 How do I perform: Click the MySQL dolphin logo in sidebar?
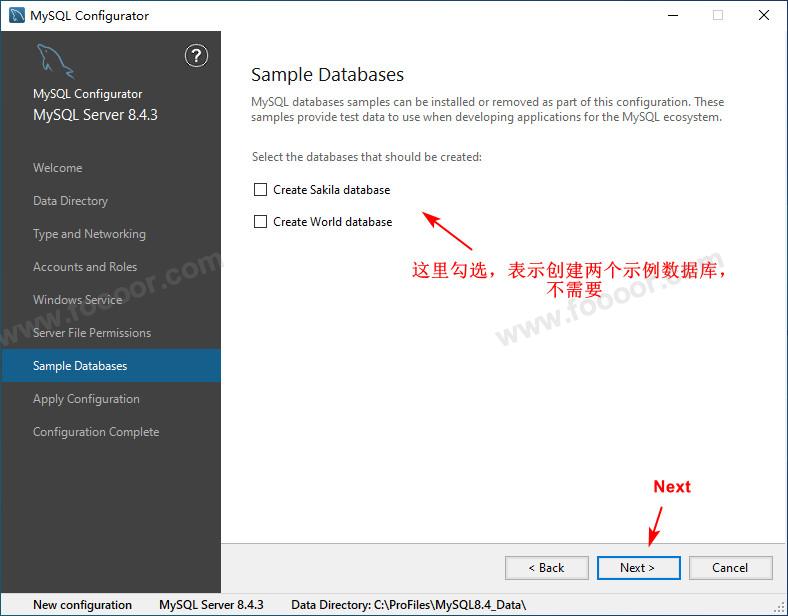coord(54,61)
